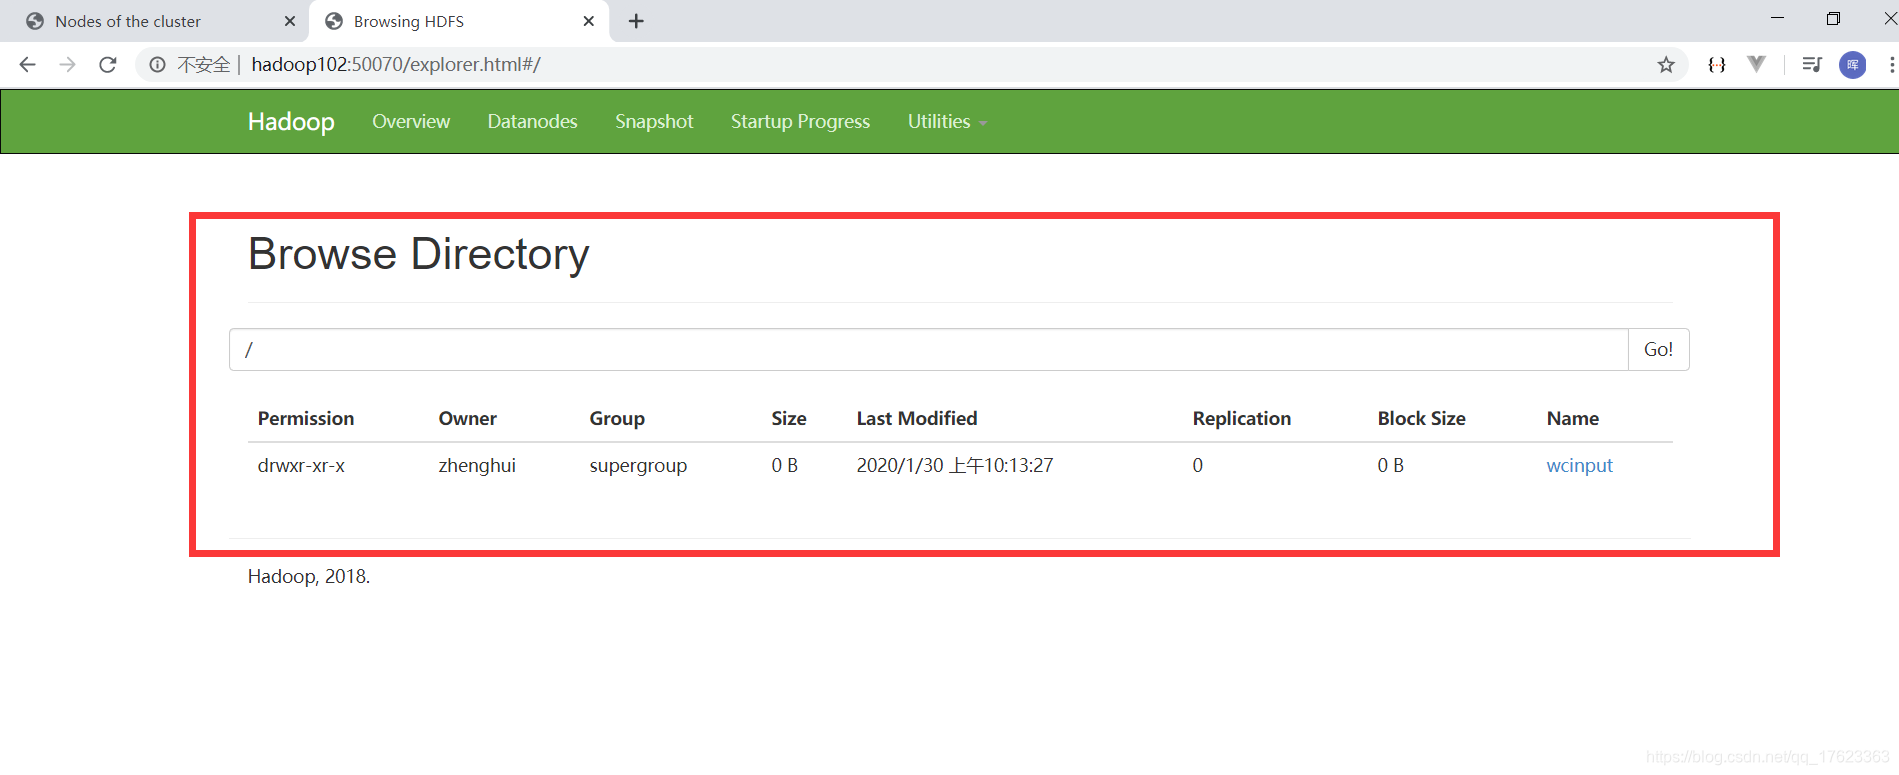Image resolution: width=1899 pixels, height=775 pixels.
Task: Close the Browsing HDFS tab
Action: (589, 21)
